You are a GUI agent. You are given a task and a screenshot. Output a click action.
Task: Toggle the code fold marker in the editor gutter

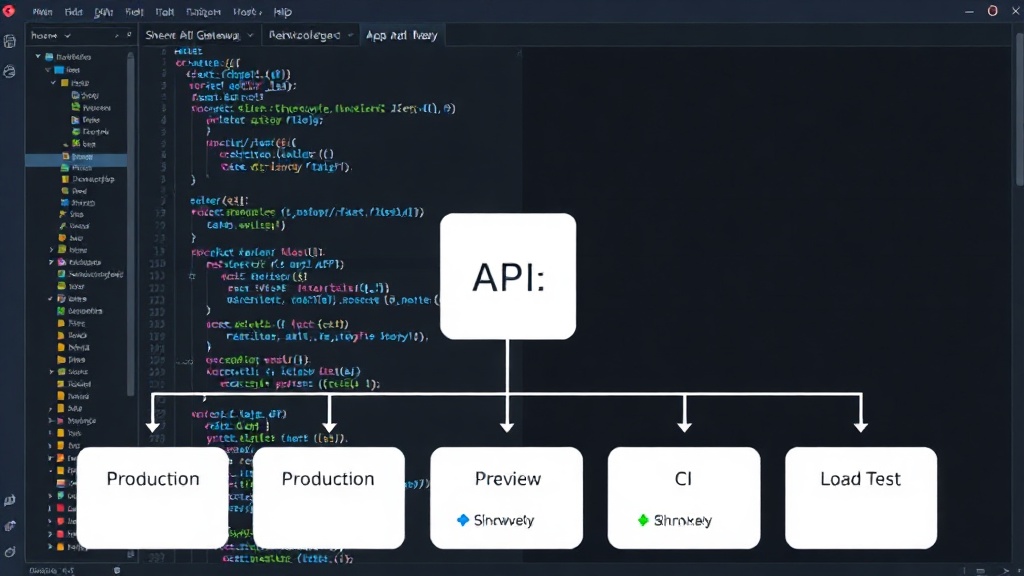[192, 276]
